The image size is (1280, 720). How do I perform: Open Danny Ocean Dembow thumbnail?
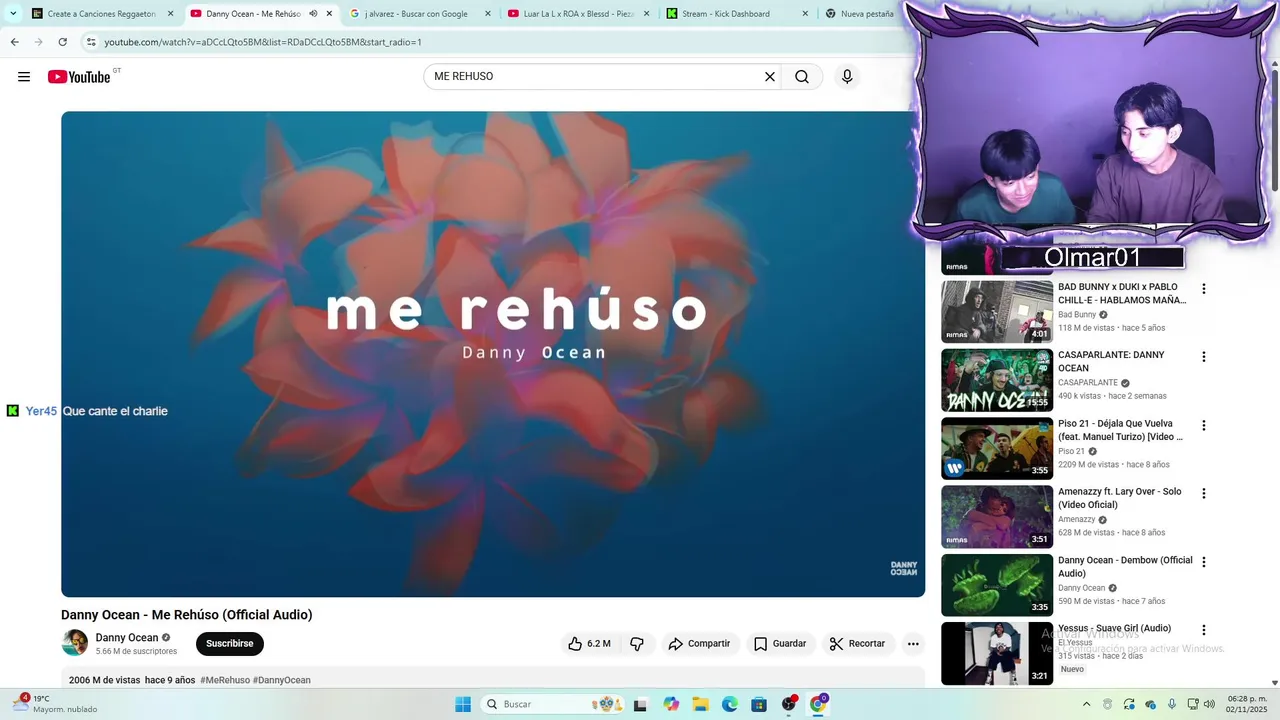[997, 585]
